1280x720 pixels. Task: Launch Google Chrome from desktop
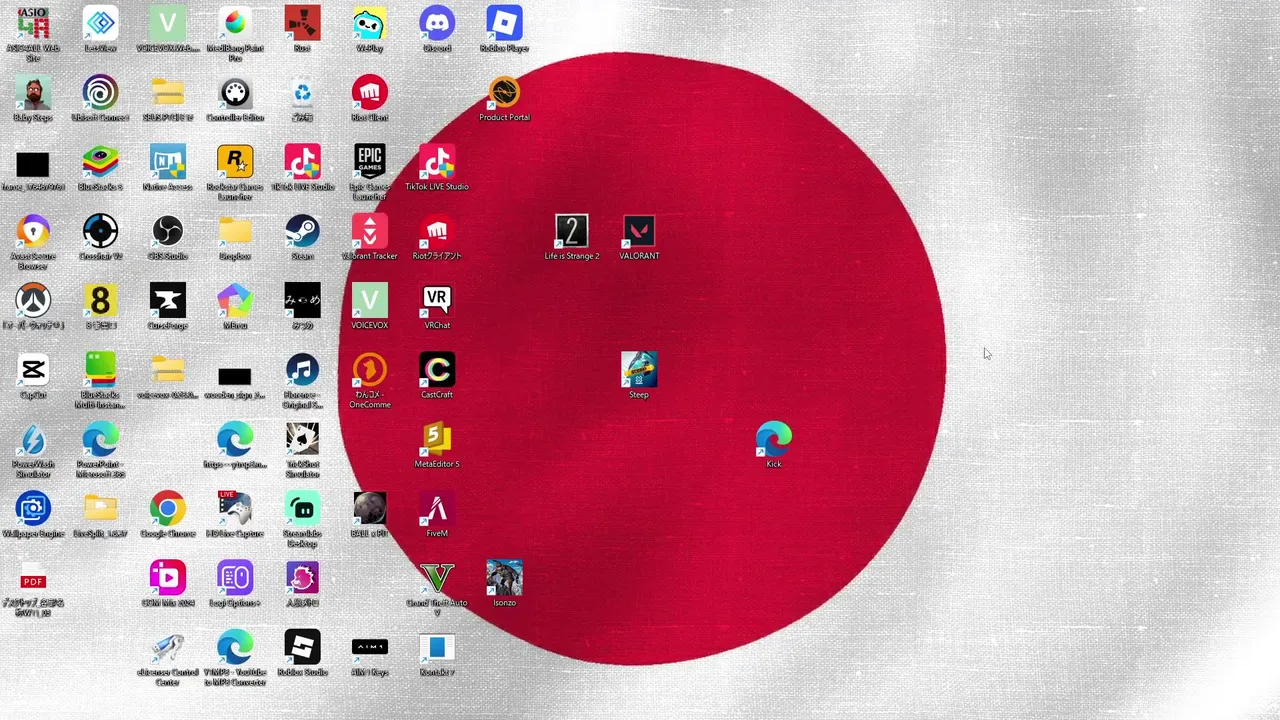pos(167,509)
